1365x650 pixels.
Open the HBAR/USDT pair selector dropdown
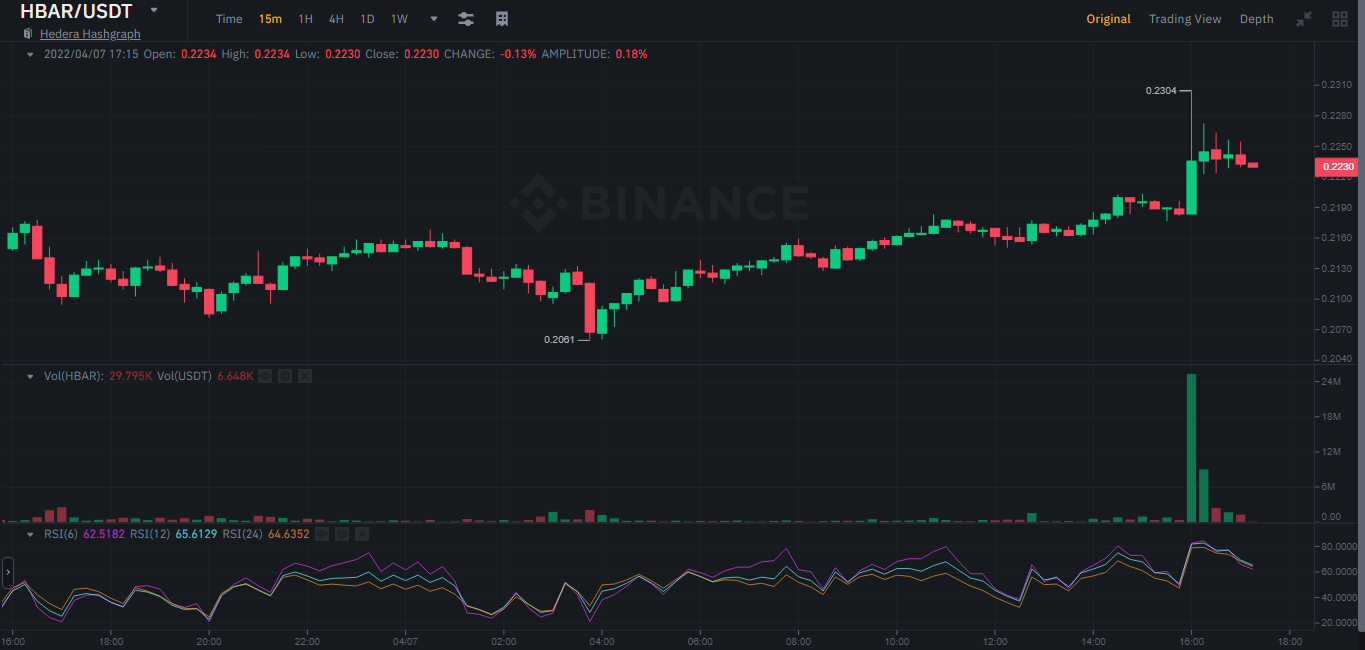pyautogui.click(x=153, y=10)
